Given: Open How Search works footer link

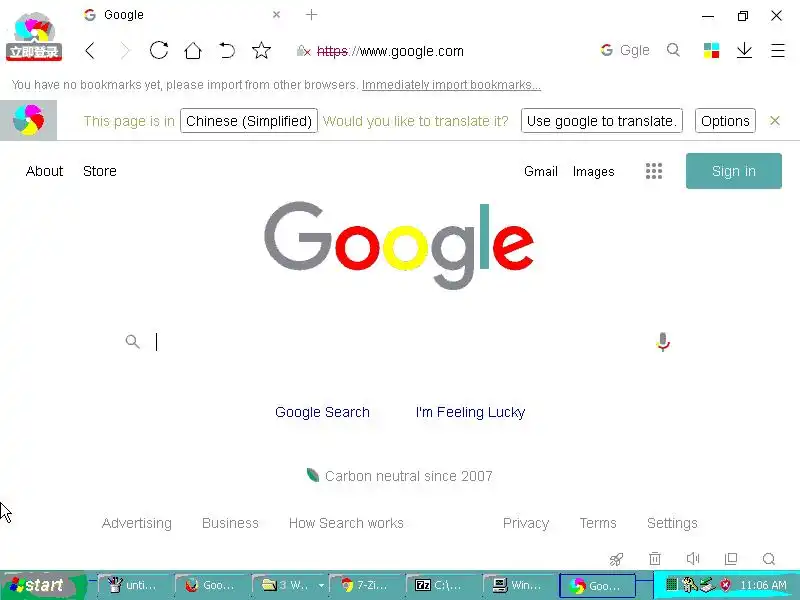Looking at the screenshot, I should click(346, 523).
